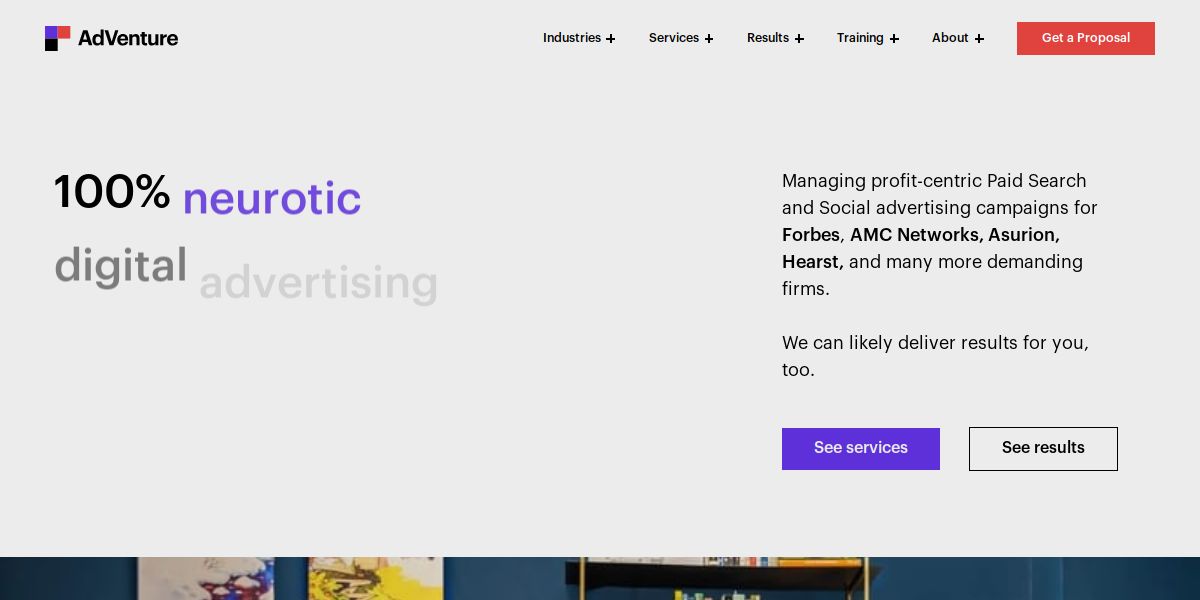Screen dimensions: 1200x600
Task: Open the Services menu
Action: [674, 38]
